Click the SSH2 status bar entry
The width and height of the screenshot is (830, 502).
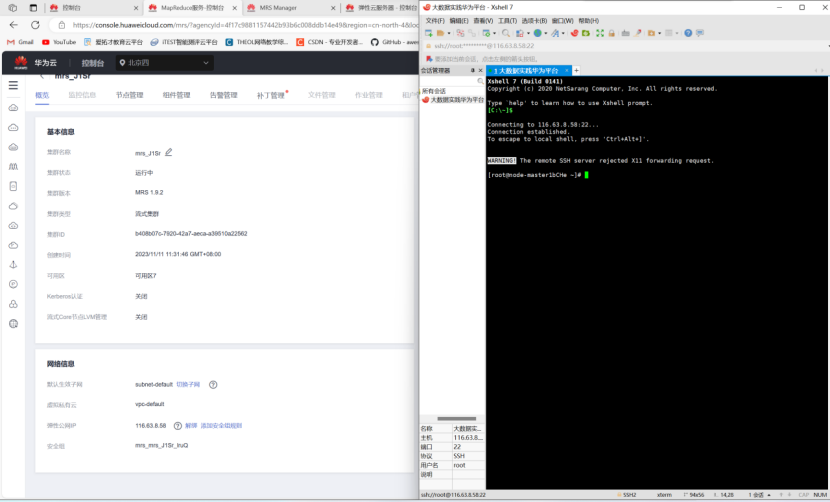(627, 495)
